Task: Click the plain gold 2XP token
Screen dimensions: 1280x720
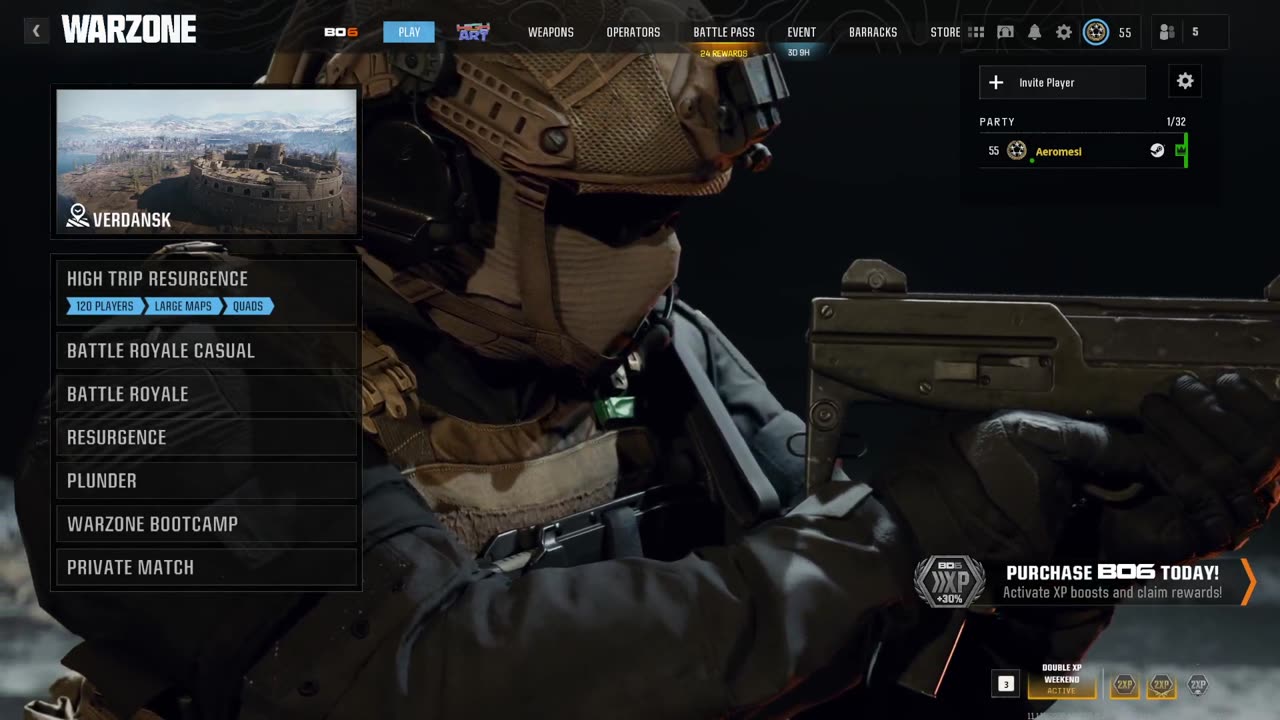Action: [1125, 685]
